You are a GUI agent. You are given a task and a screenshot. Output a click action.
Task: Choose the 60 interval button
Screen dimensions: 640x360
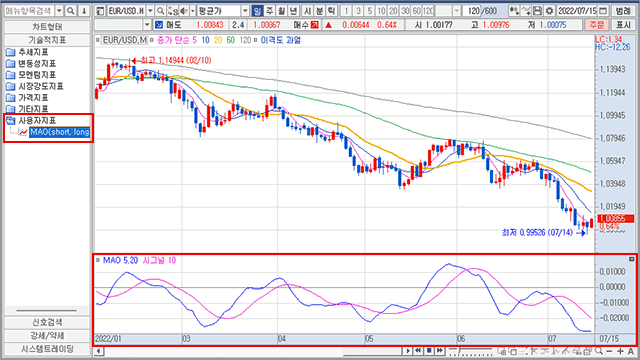pyautogui.click(x=417, y=11)
